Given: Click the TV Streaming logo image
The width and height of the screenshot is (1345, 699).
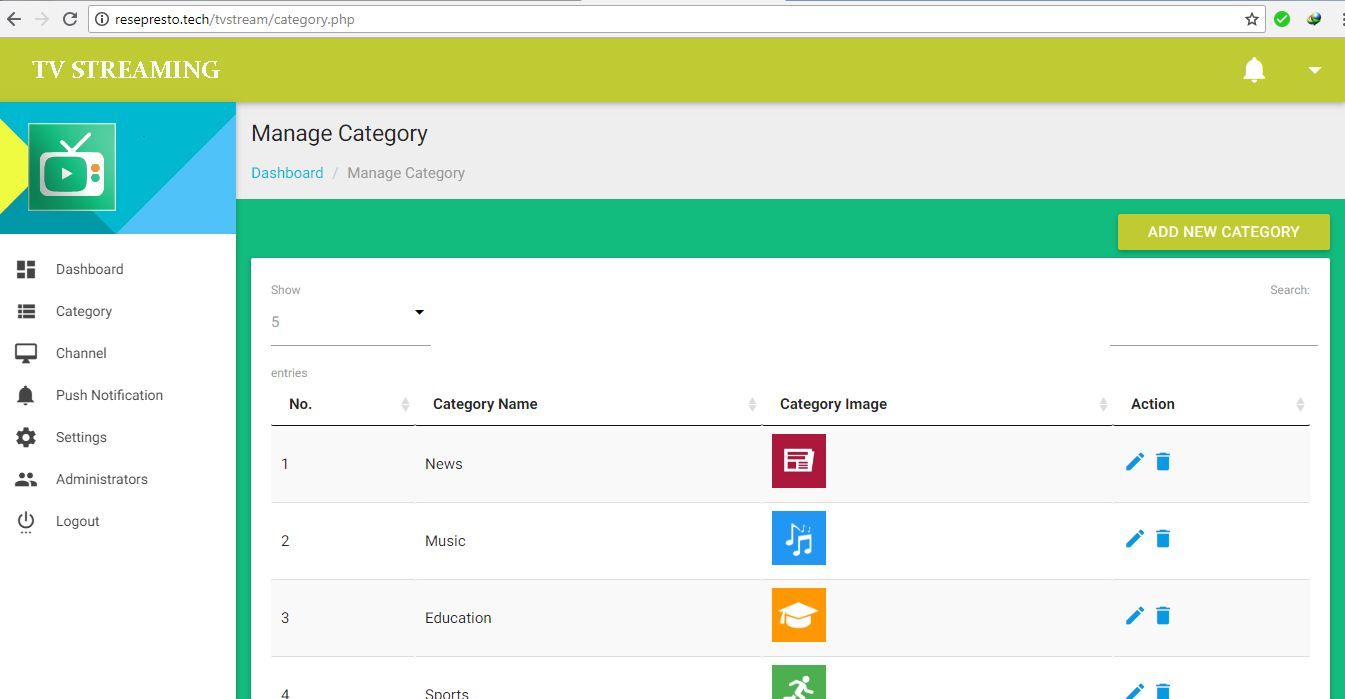Looking at the screenshot, I should click(72, 167).
